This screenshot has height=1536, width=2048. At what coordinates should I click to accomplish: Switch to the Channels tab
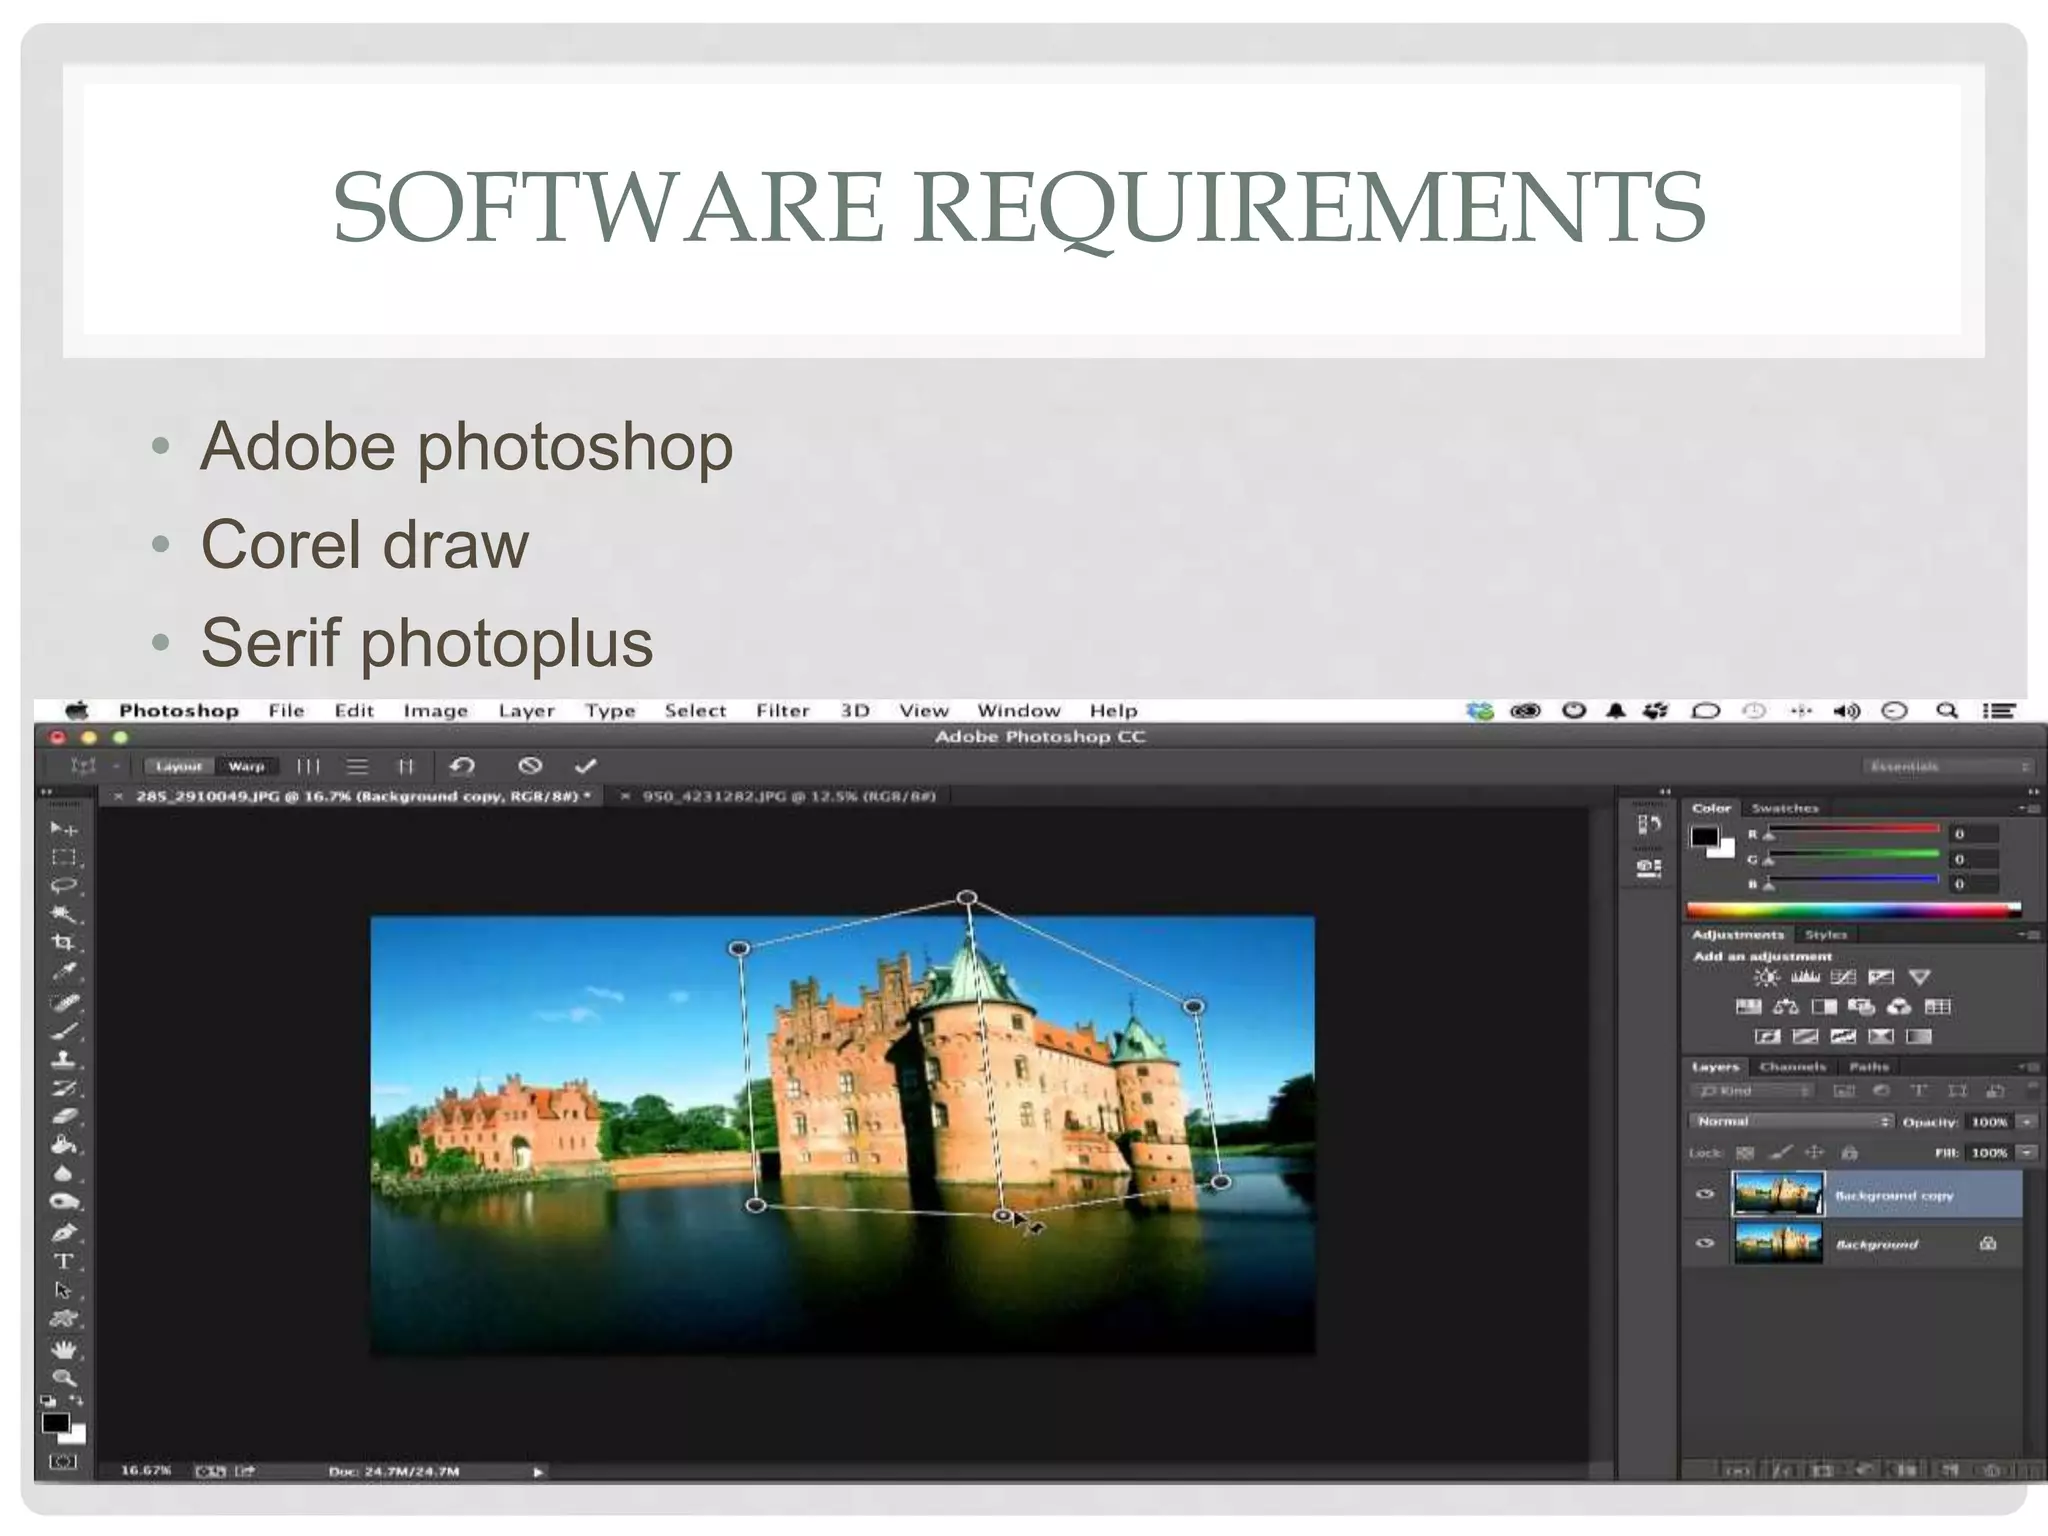click(1792, 1067)
